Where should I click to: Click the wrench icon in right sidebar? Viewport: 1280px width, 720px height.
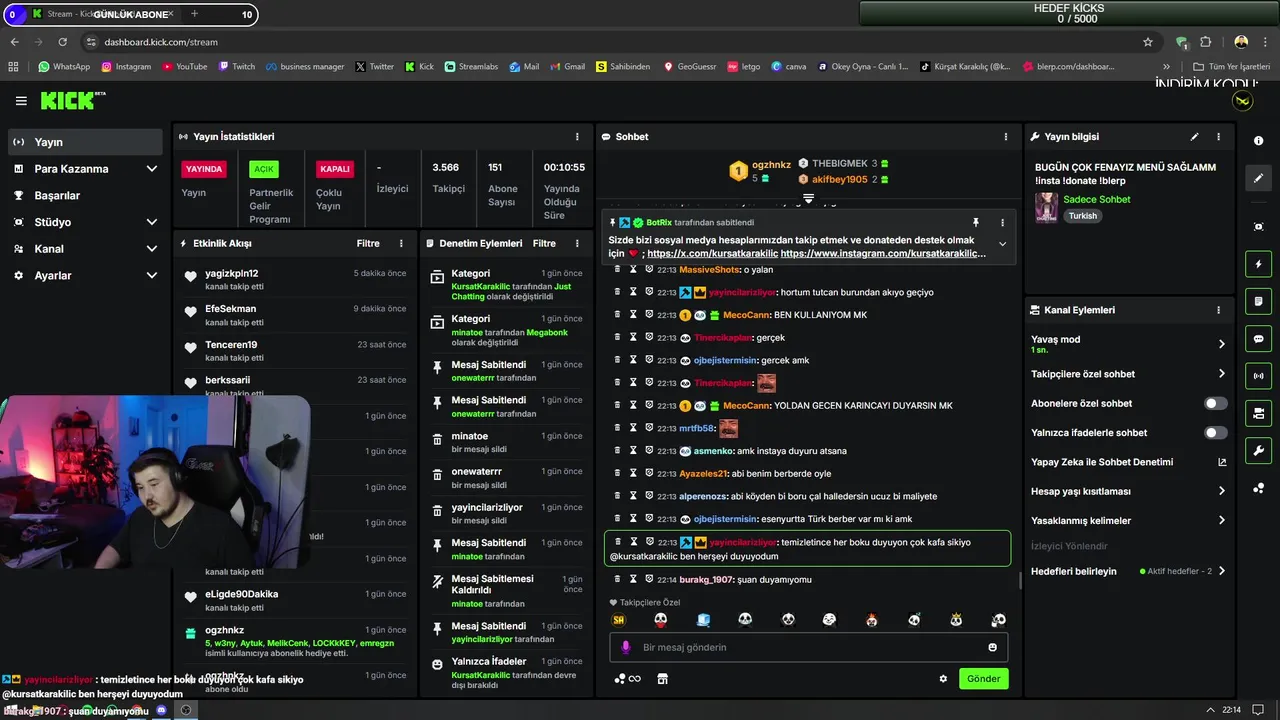click(1258, 450)
